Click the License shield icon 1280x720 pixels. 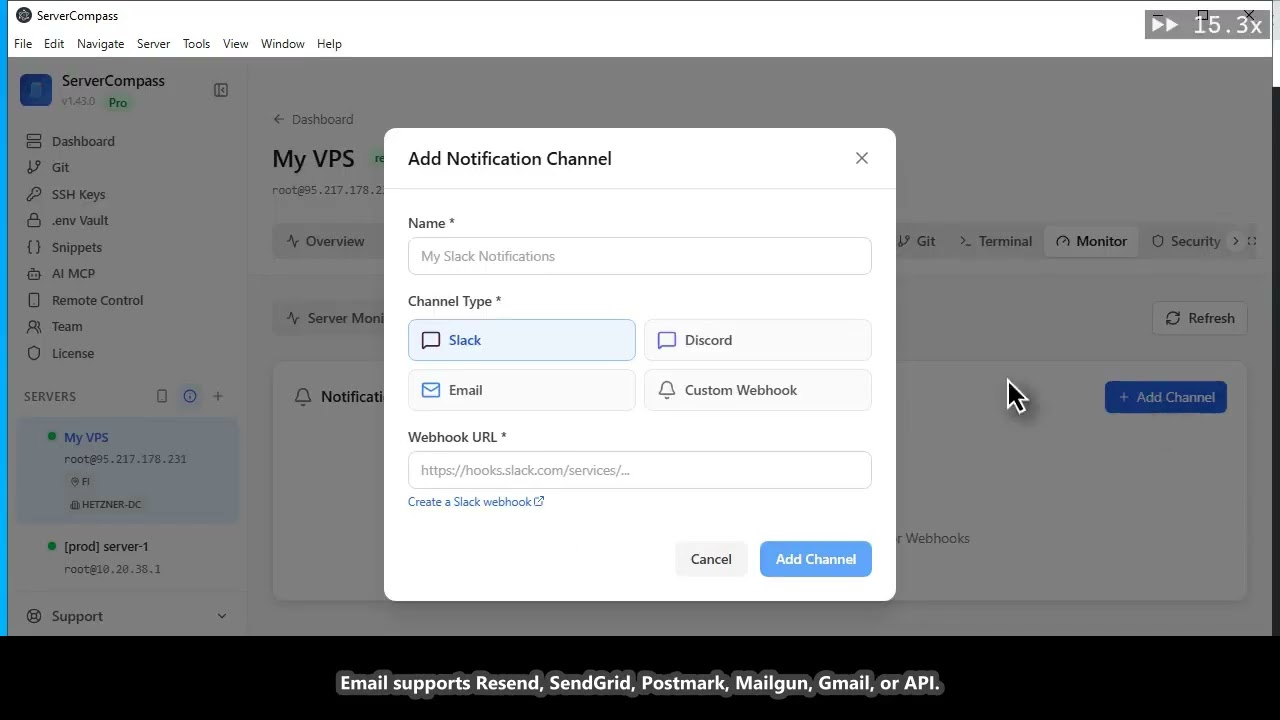pos(34,353)
